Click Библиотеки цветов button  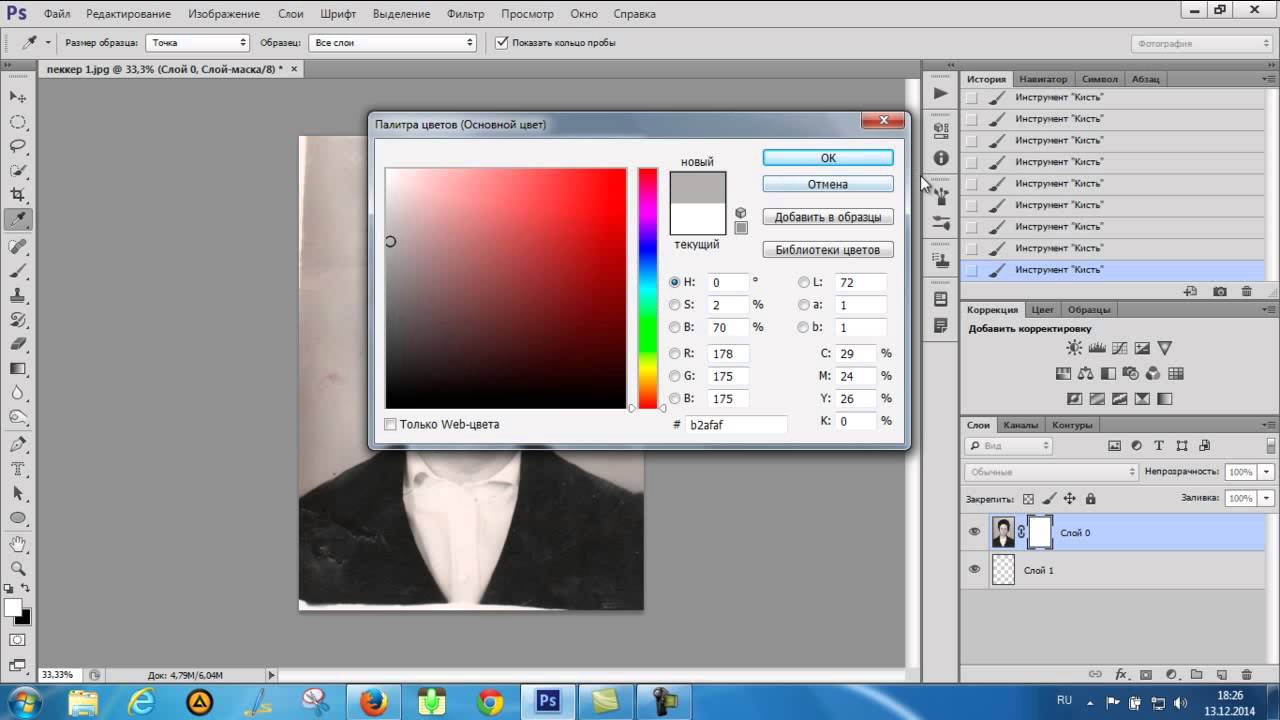[828, 250]
